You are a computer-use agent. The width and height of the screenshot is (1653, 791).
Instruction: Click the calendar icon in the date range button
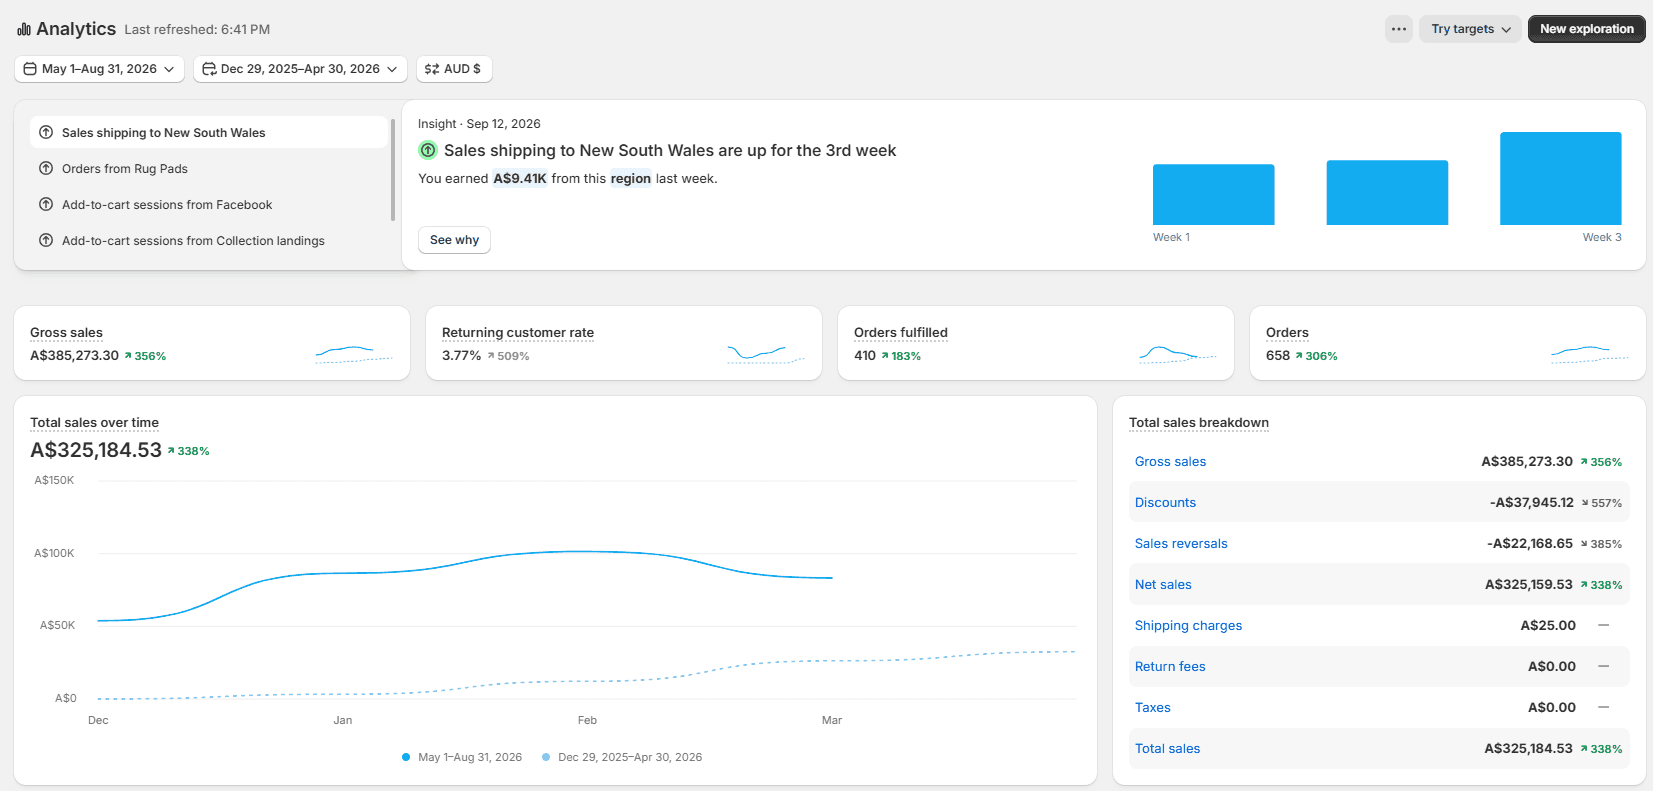pyautogui.click(x=31, y=69)
